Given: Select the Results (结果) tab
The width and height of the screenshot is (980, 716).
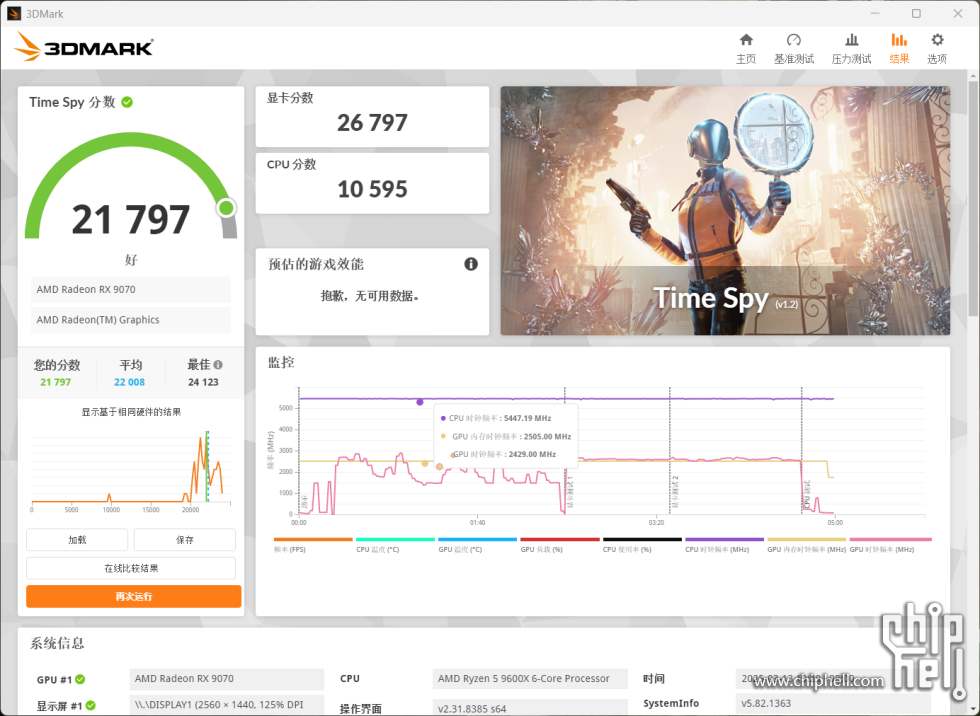Looking at the screenshot, I should tap(899, 49).
